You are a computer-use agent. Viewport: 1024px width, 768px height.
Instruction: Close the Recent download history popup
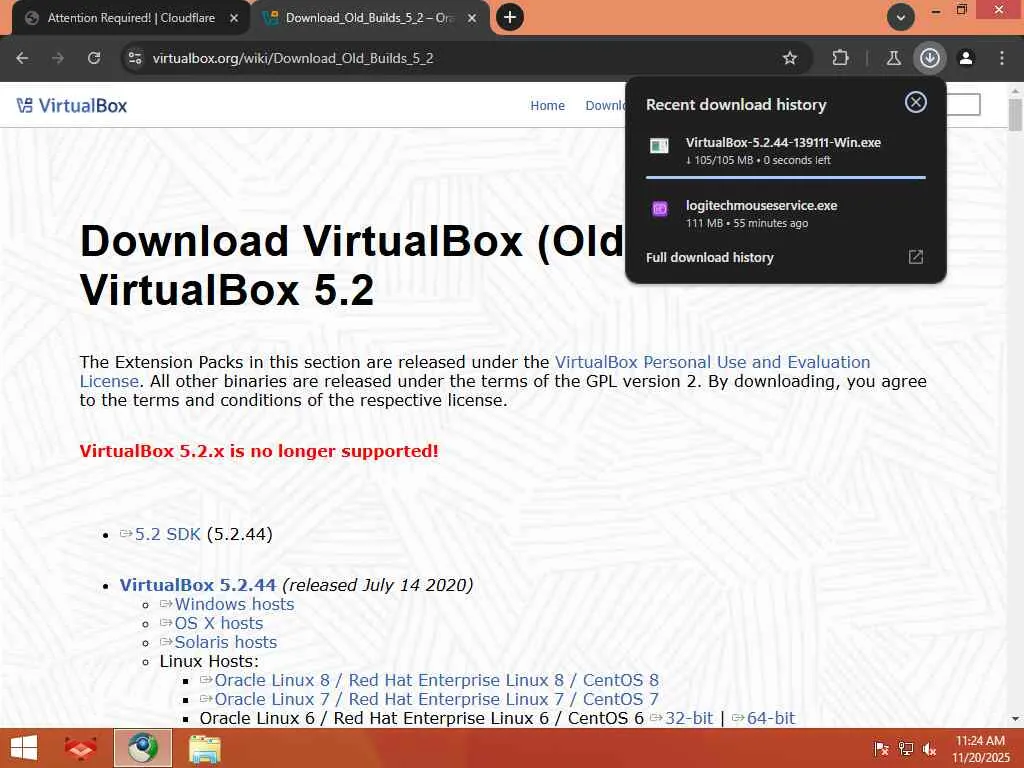[916, 102]
